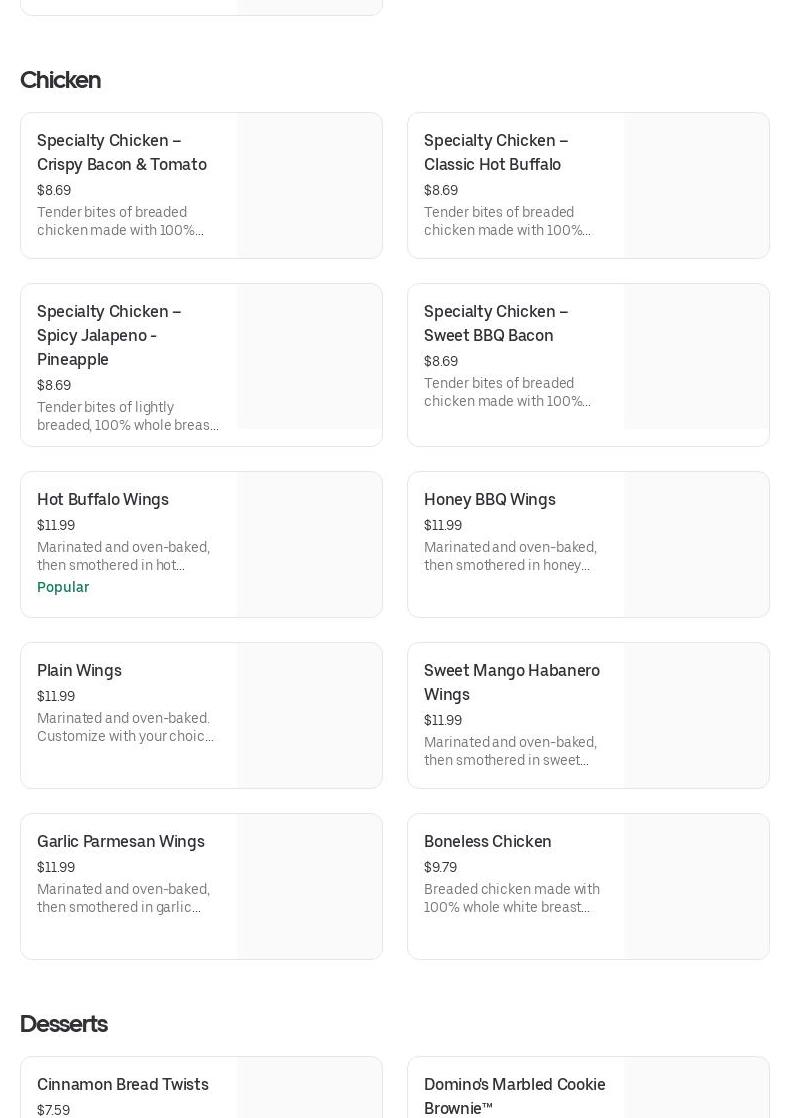Click the Honey BBQ Wings image thumbnail
This screenshot has height=1118, width=804.
coord(696,544)
